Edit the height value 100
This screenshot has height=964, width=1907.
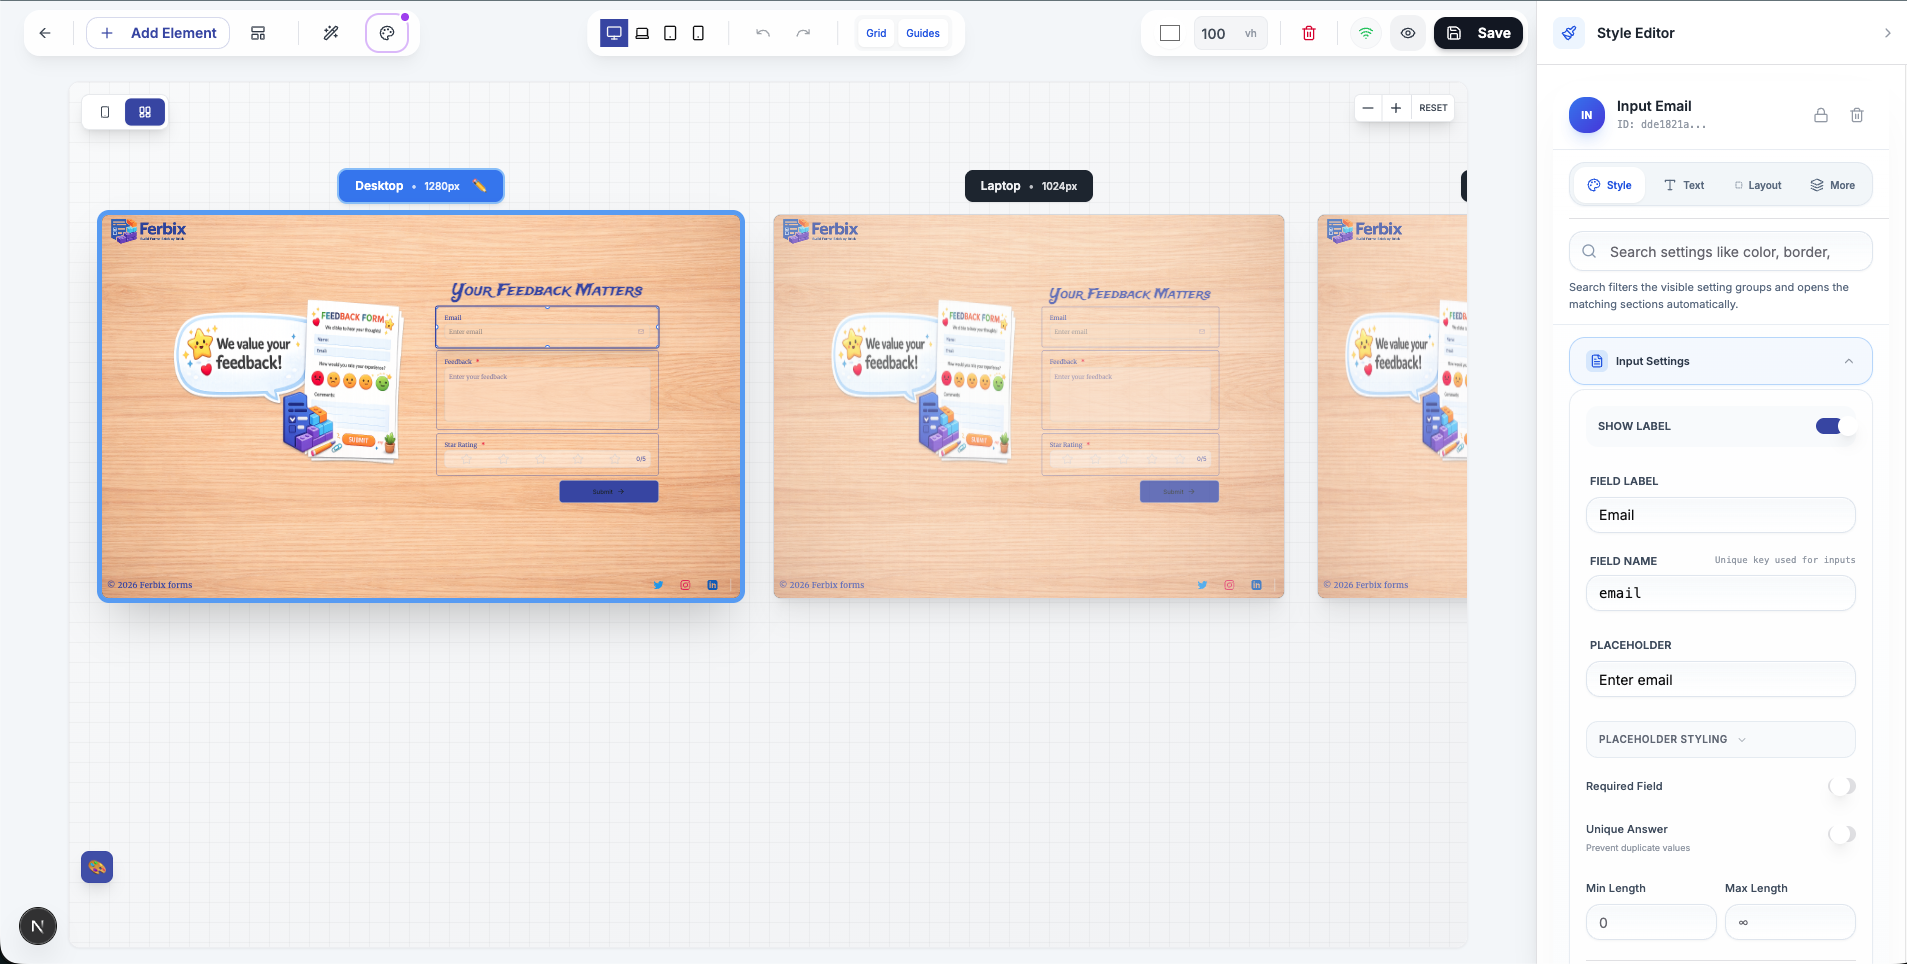(1213, 33)
